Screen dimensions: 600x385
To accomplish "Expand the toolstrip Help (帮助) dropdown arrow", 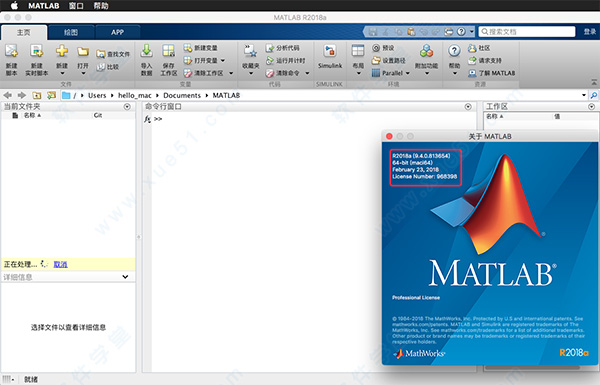I will (x=455, y=73).
